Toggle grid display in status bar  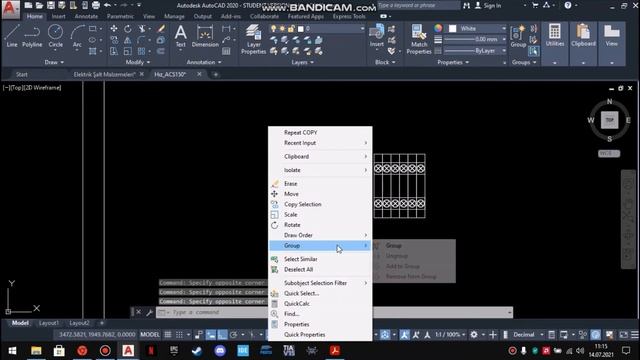pyautogui.click(x=168, y=335)
